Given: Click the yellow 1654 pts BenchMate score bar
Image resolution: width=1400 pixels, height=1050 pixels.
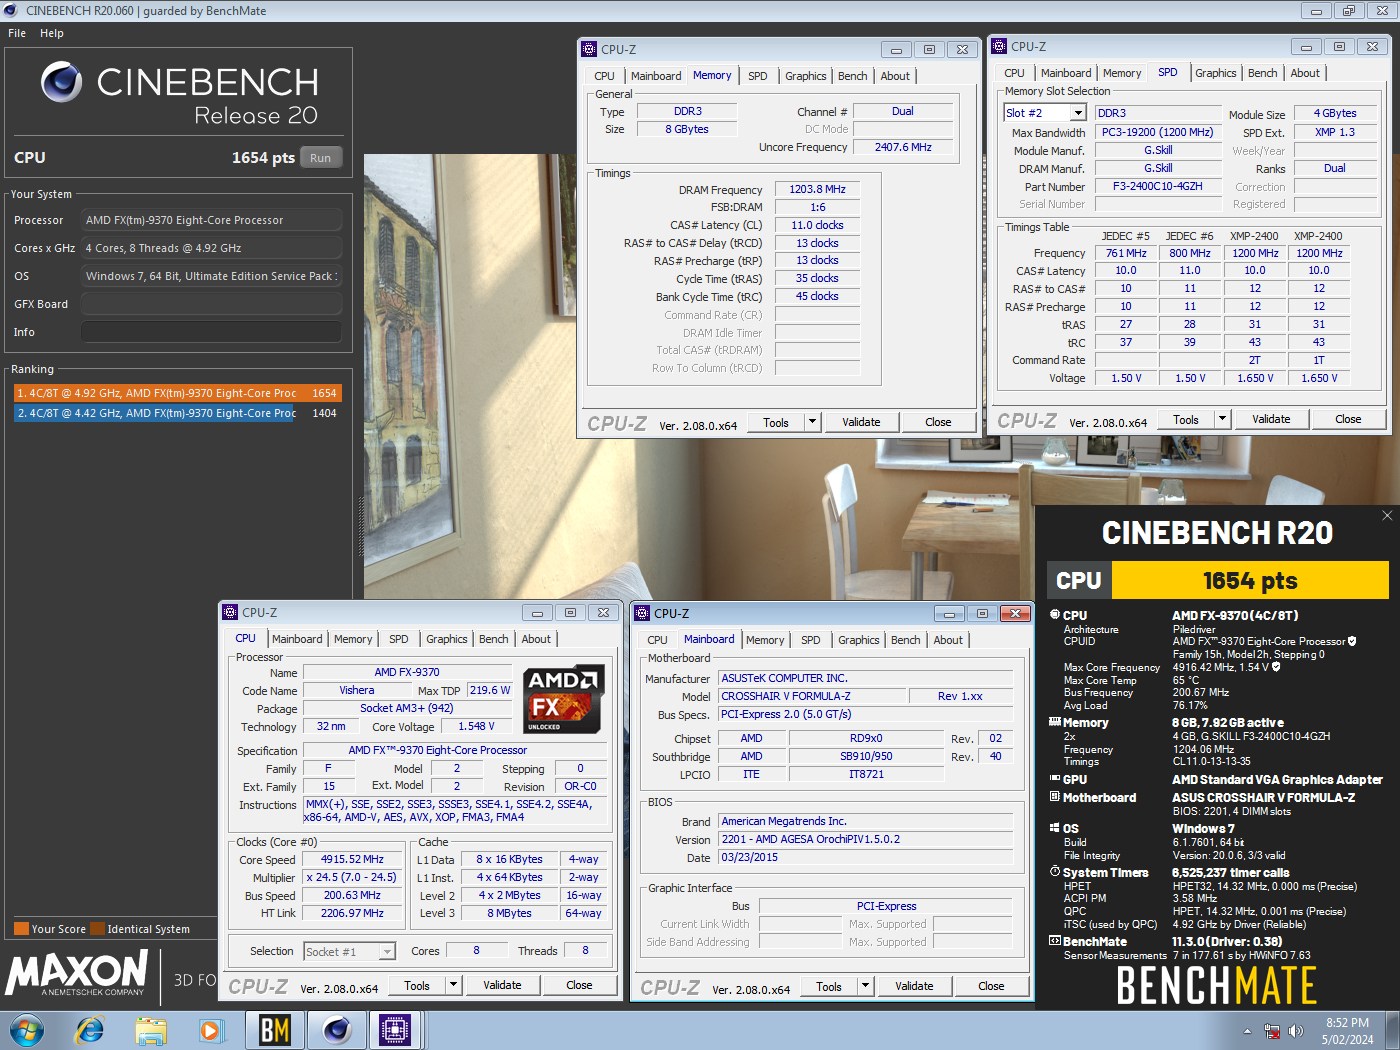Looking at the screenshot, I should (x=1250, y=580).
